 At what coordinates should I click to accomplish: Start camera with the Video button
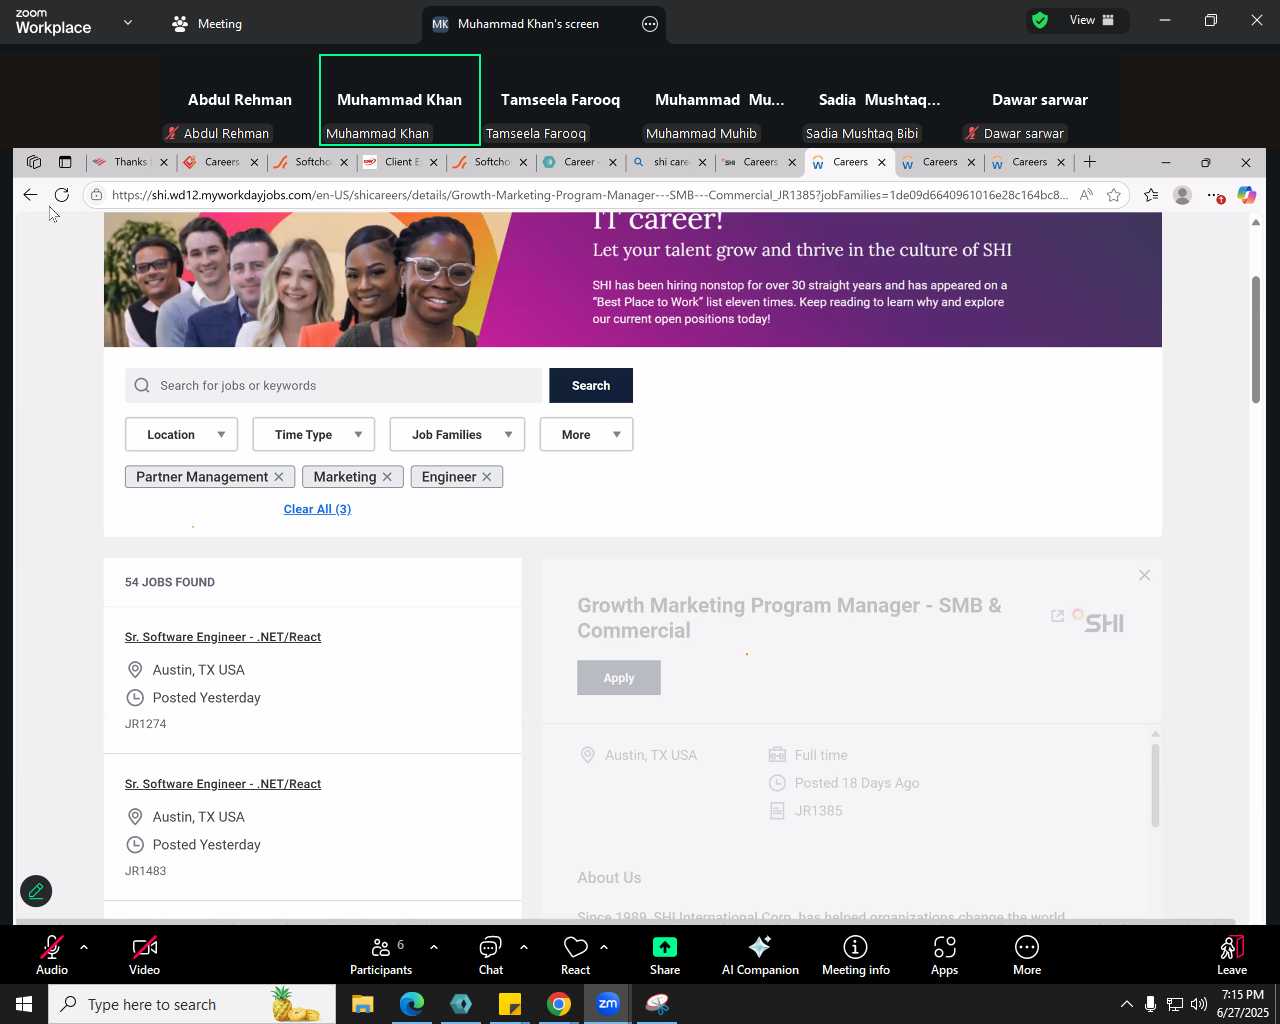point(144,955)
